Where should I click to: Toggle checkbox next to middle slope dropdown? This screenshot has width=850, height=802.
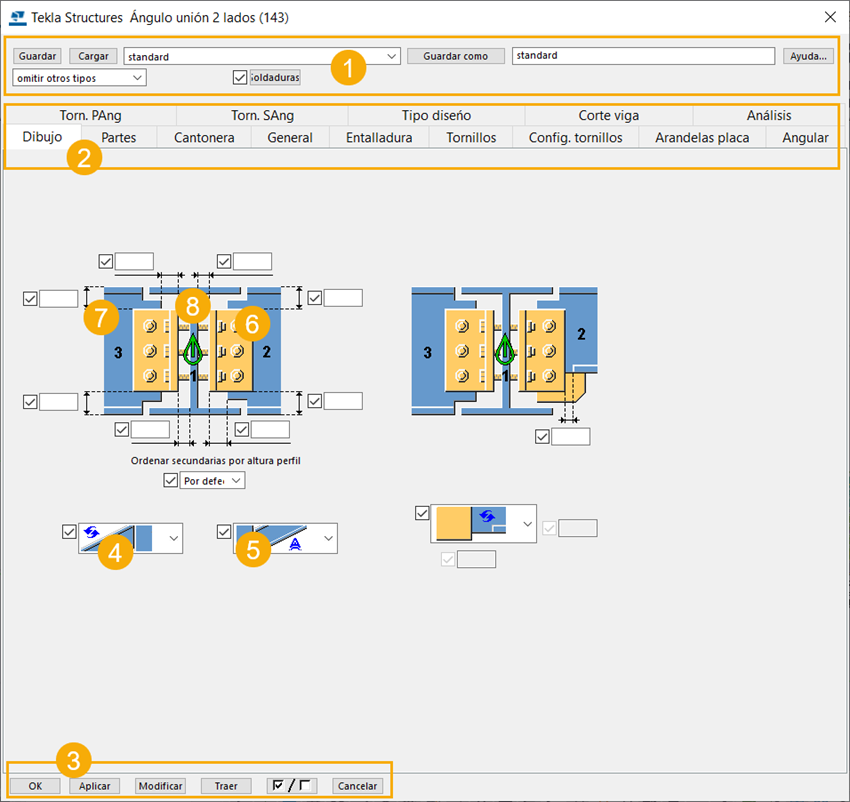point(224,531)
